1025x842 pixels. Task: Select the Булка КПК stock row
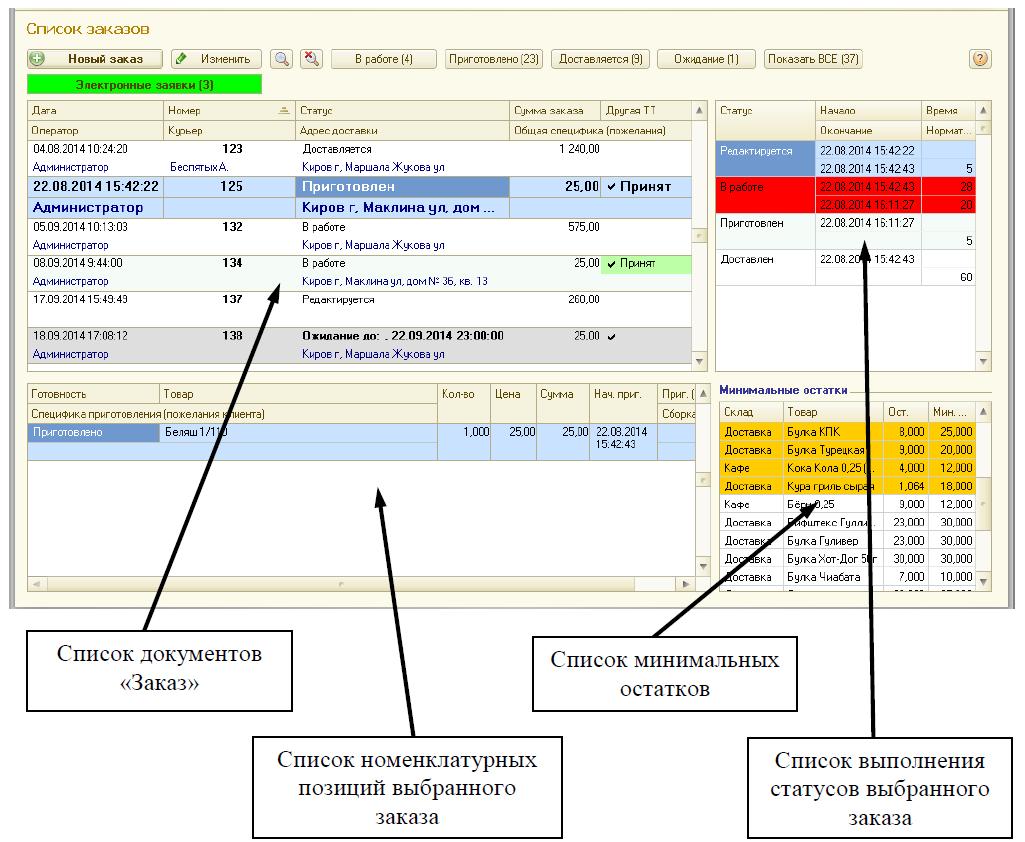(x=847, y=432)
